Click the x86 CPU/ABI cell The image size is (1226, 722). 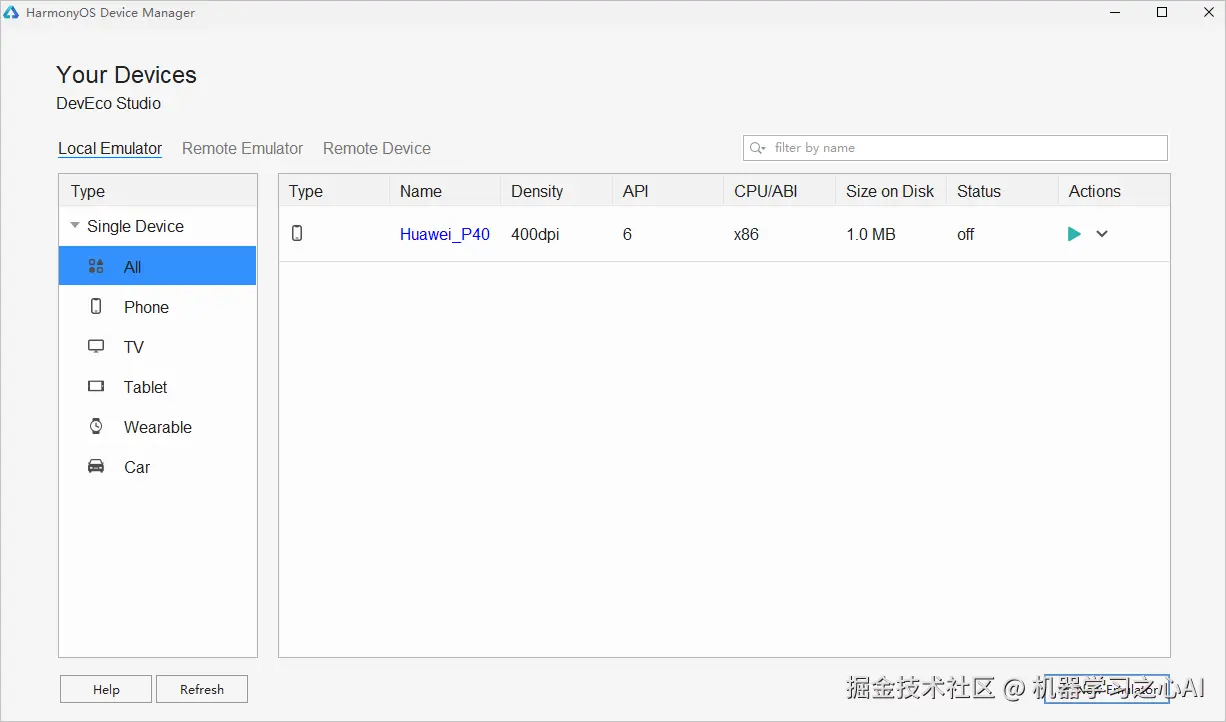(x=746, y=234)
